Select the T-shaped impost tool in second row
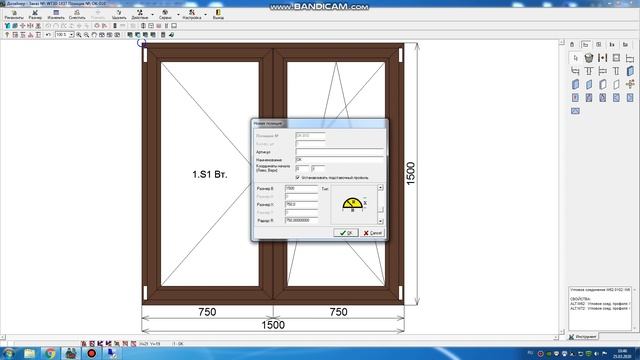 point(589,71)
